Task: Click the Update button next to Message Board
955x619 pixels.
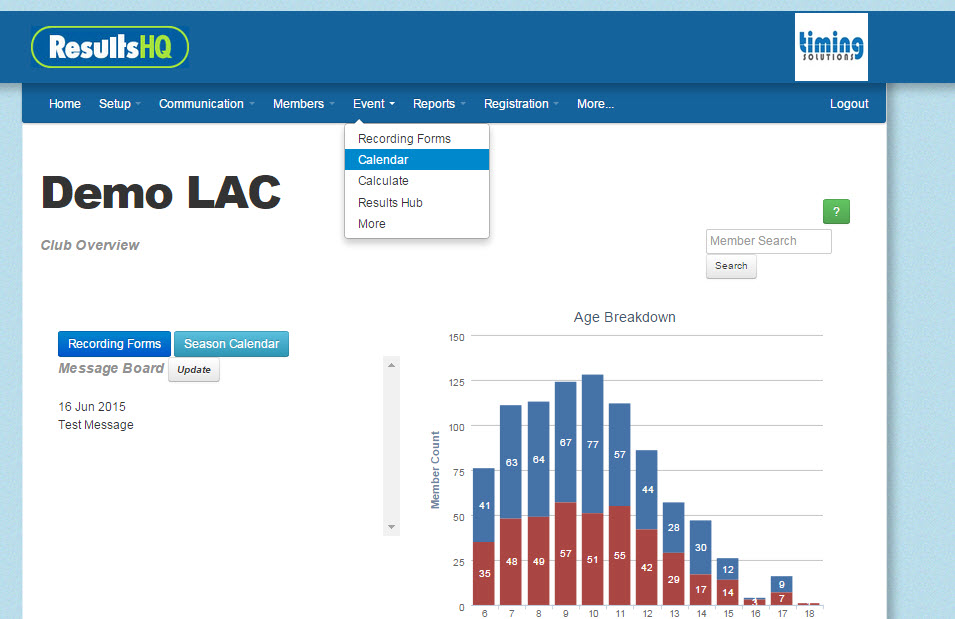Action: [193, 369]
